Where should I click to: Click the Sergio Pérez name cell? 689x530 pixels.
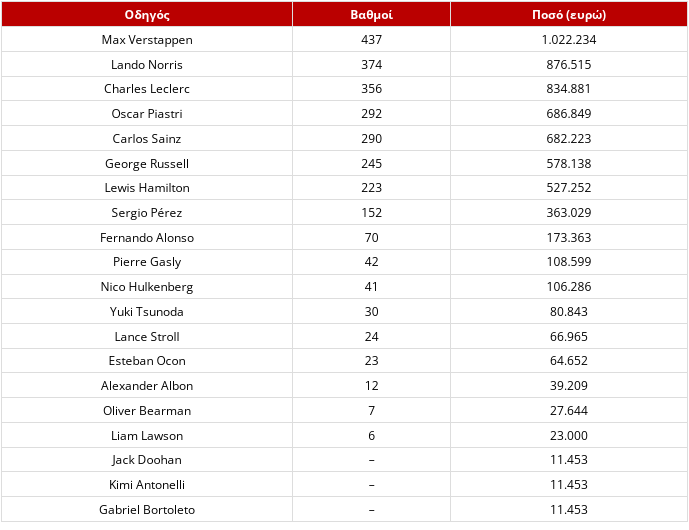tap(147, 213)
